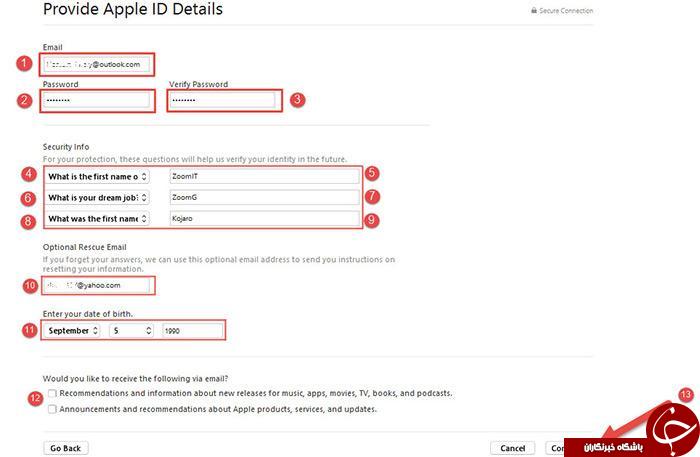Screen dimensions: 700x457
Task: Click the answer field containing ZoomIT
Action: coord(265,176)
